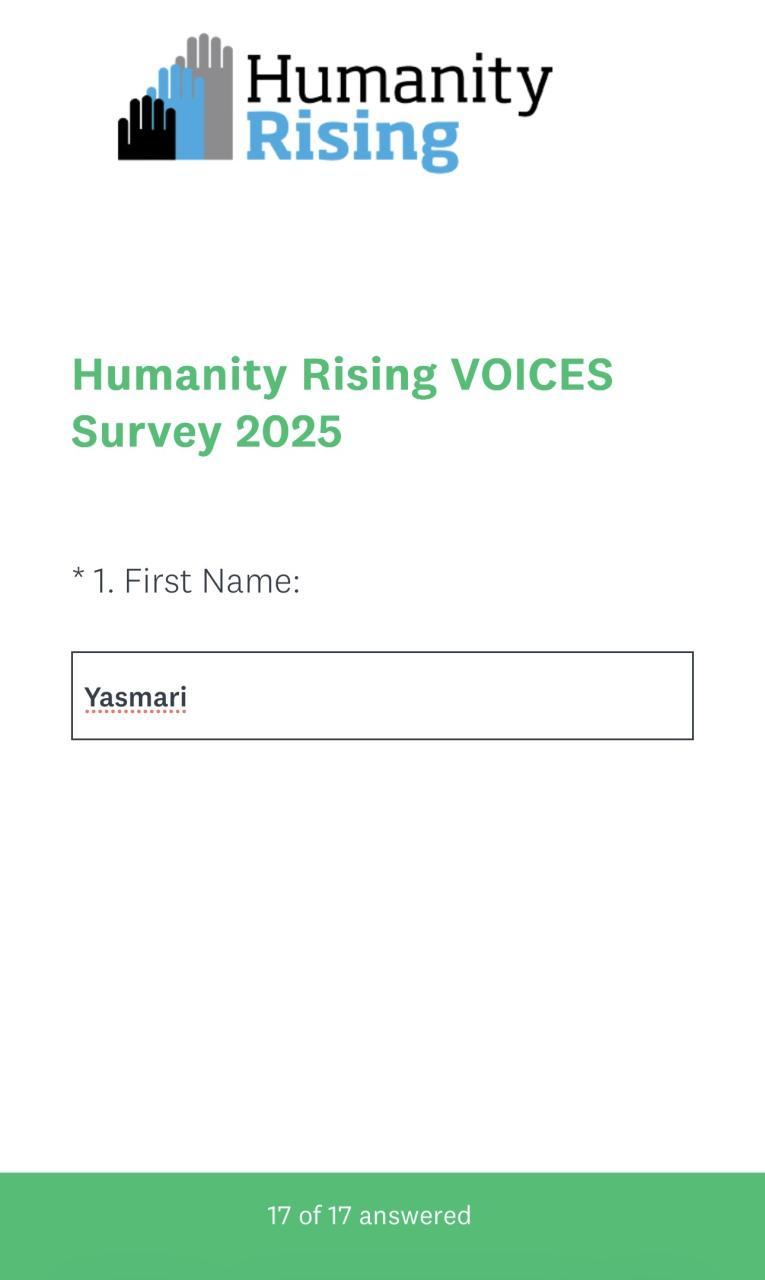The width and height of the screenshot is (765, 1280).
Task: Click the "17 of 17" progress count
Action: [x=309, y=1216]
